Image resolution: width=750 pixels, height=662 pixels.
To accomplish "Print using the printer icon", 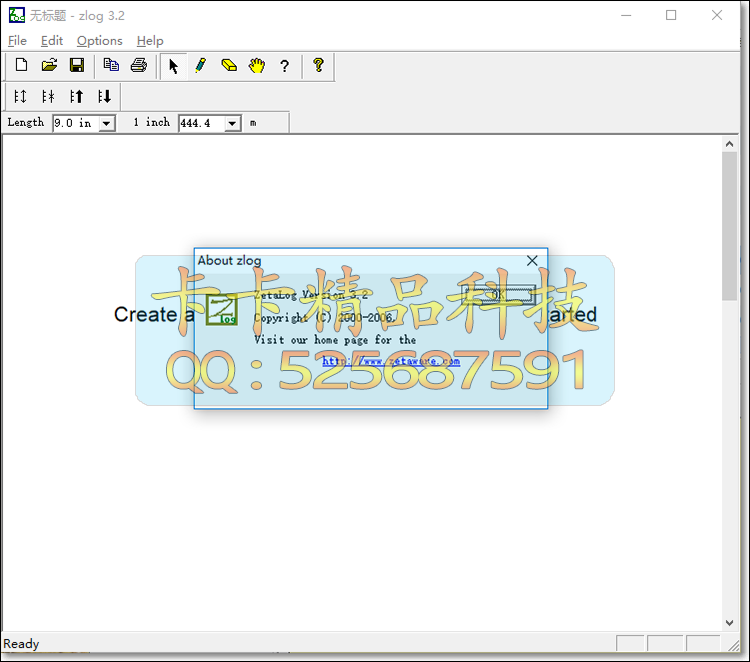I will coord(139,65).
